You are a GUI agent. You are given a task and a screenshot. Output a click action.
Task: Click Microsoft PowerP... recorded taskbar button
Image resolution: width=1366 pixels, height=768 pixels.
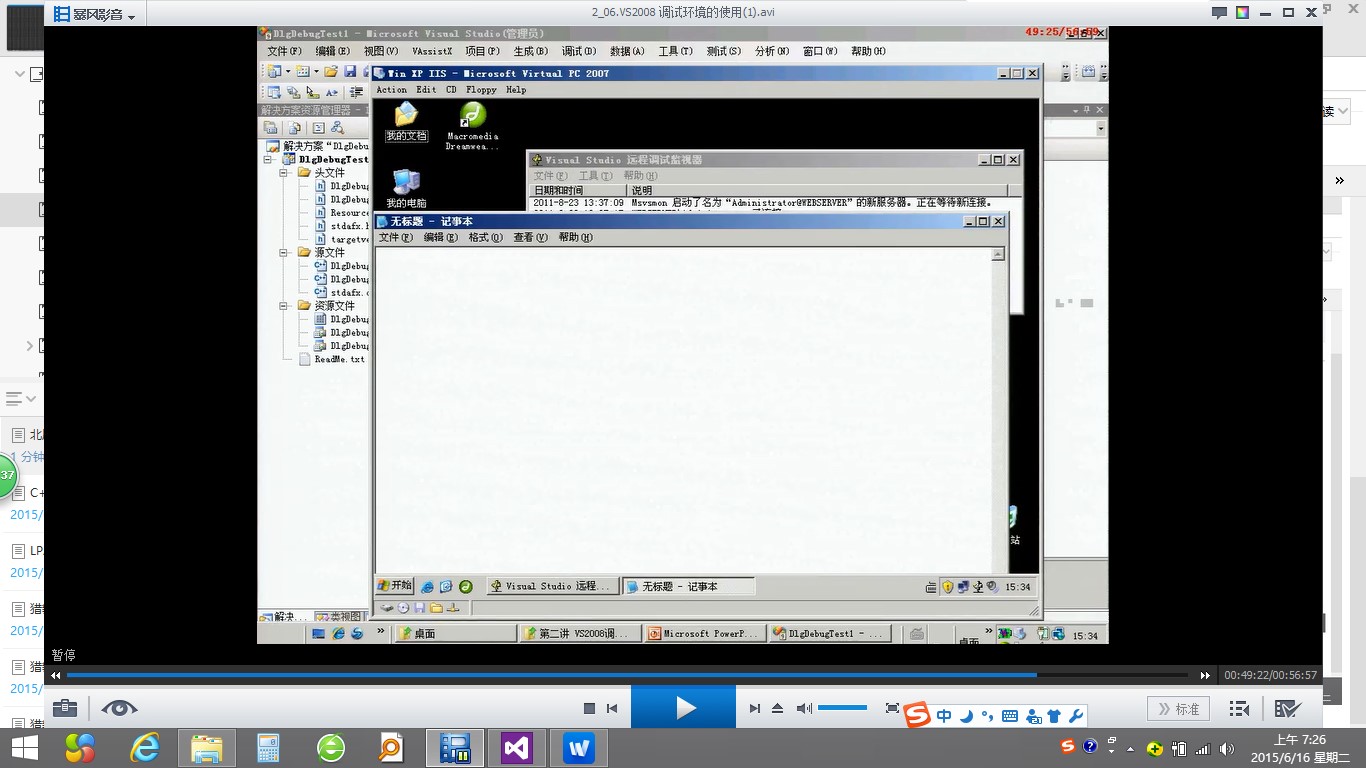point(705,634)
